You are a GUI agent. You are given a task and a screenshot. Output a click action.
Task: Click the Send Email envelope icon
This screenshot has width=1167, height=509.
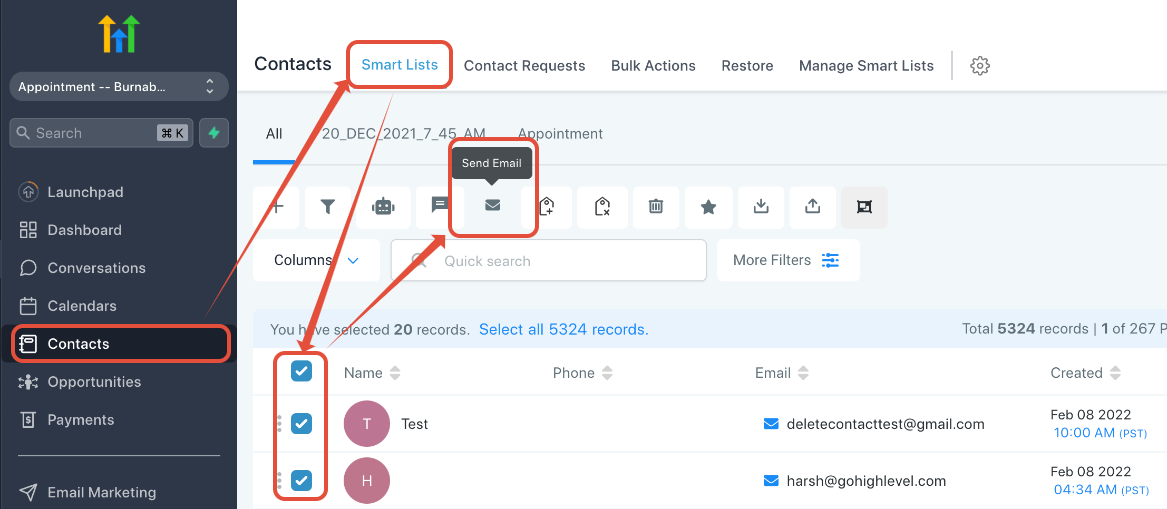[492, 206]
